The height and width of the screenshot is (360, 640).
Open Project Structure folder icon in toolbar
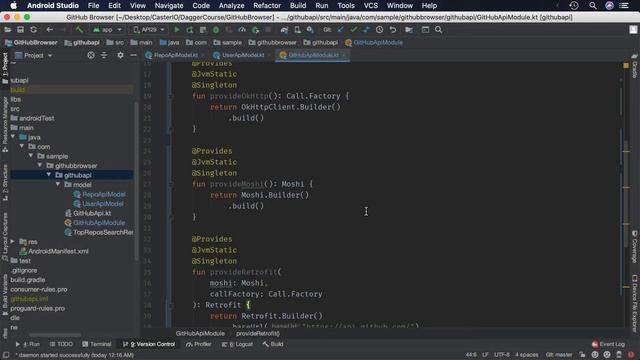tap(409, 30)
